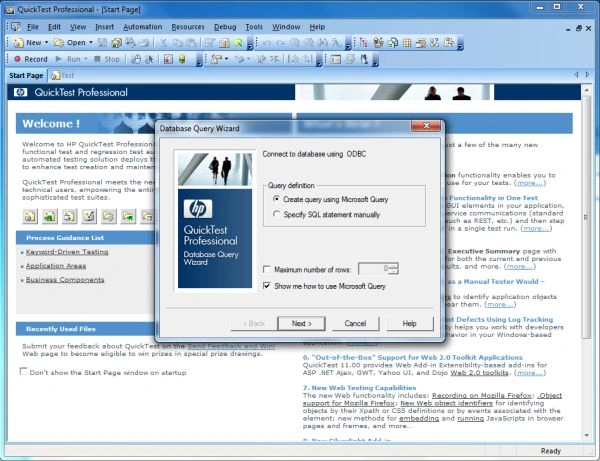Expand the Open button dropdown arrow
This screenshot has width=600, height=461.
pyautogui.click(x=91, y=42)
